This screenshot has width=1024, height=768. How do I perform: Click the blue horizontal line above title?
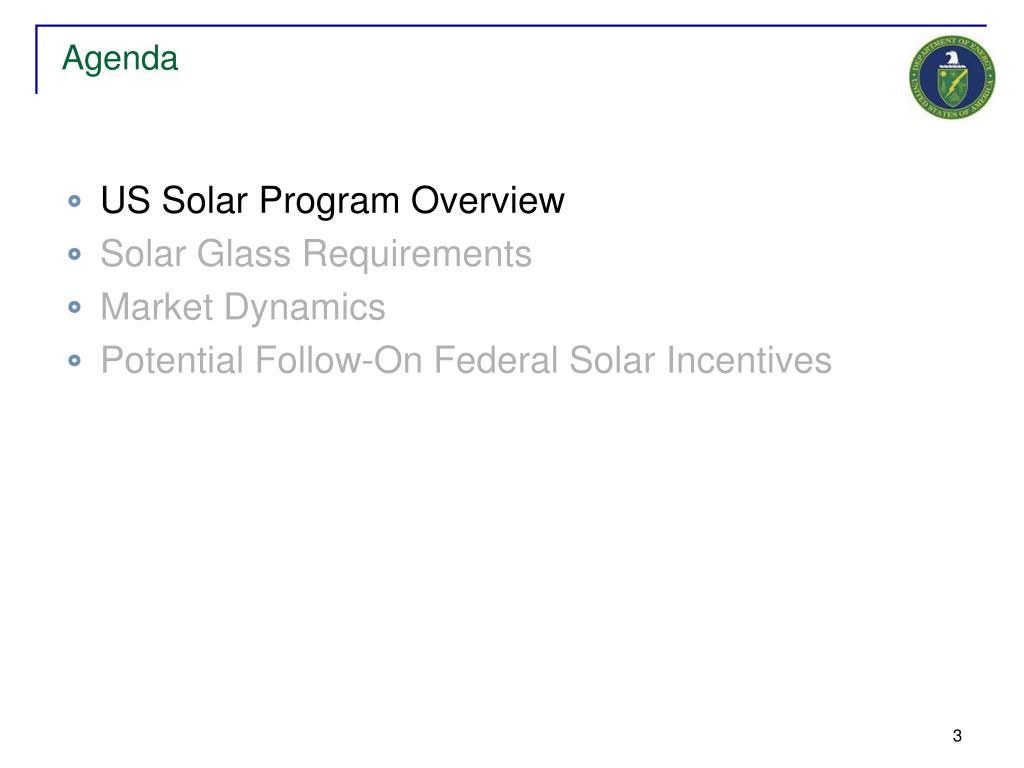click(x=511, y=25)
